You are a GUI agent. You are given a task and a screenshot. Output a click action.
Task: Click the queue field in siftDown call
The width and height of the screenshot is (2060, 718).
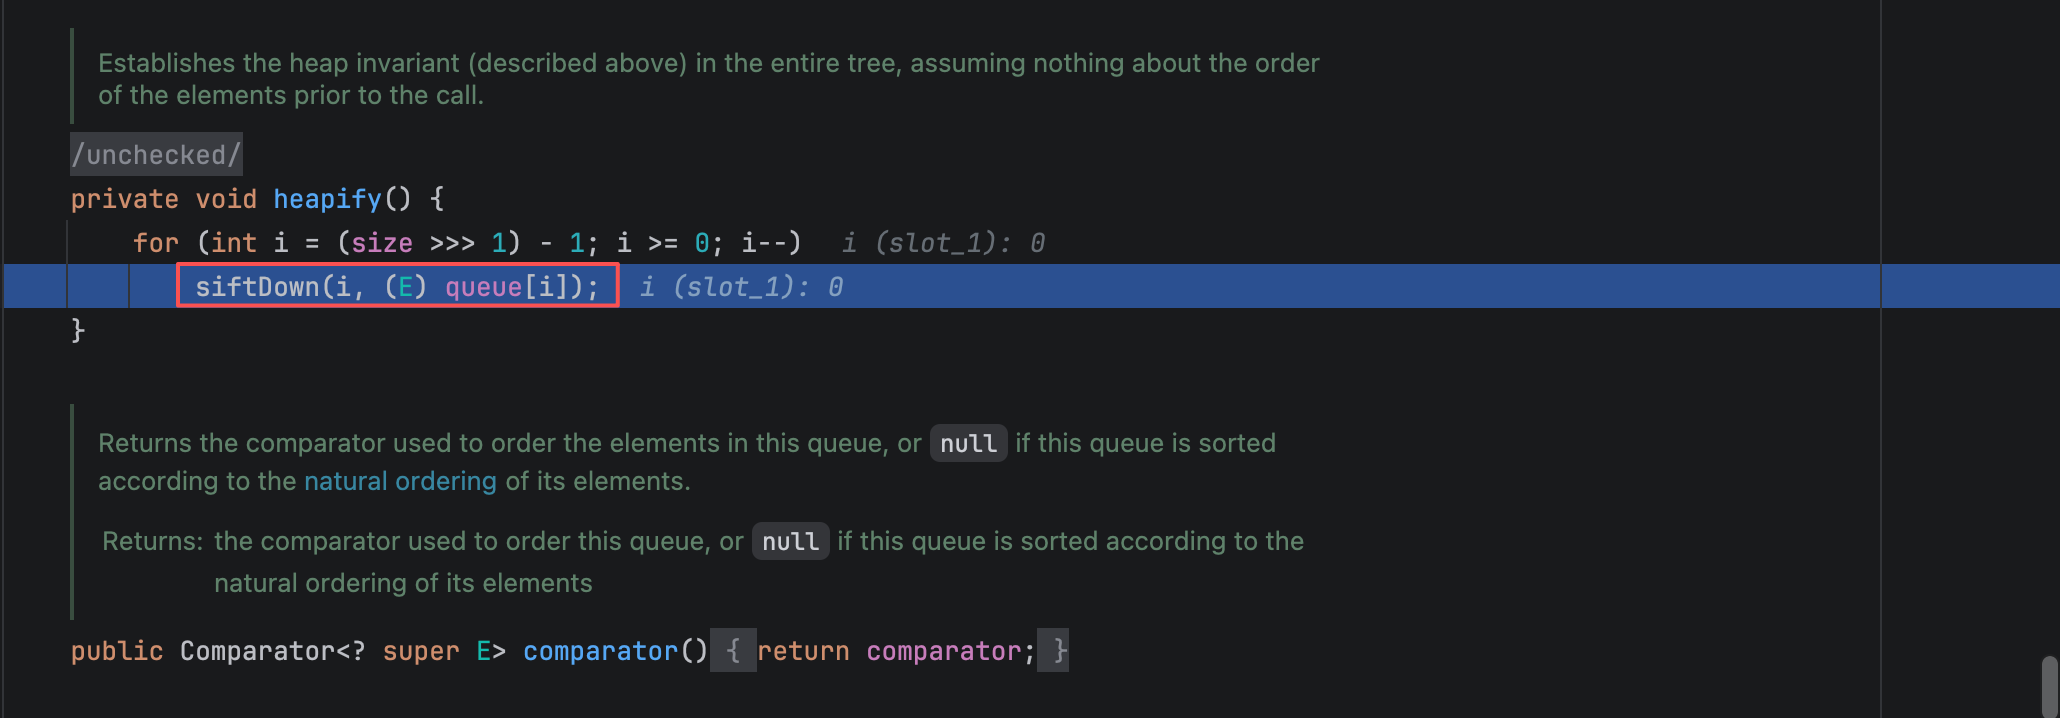[x=484, y=287]
